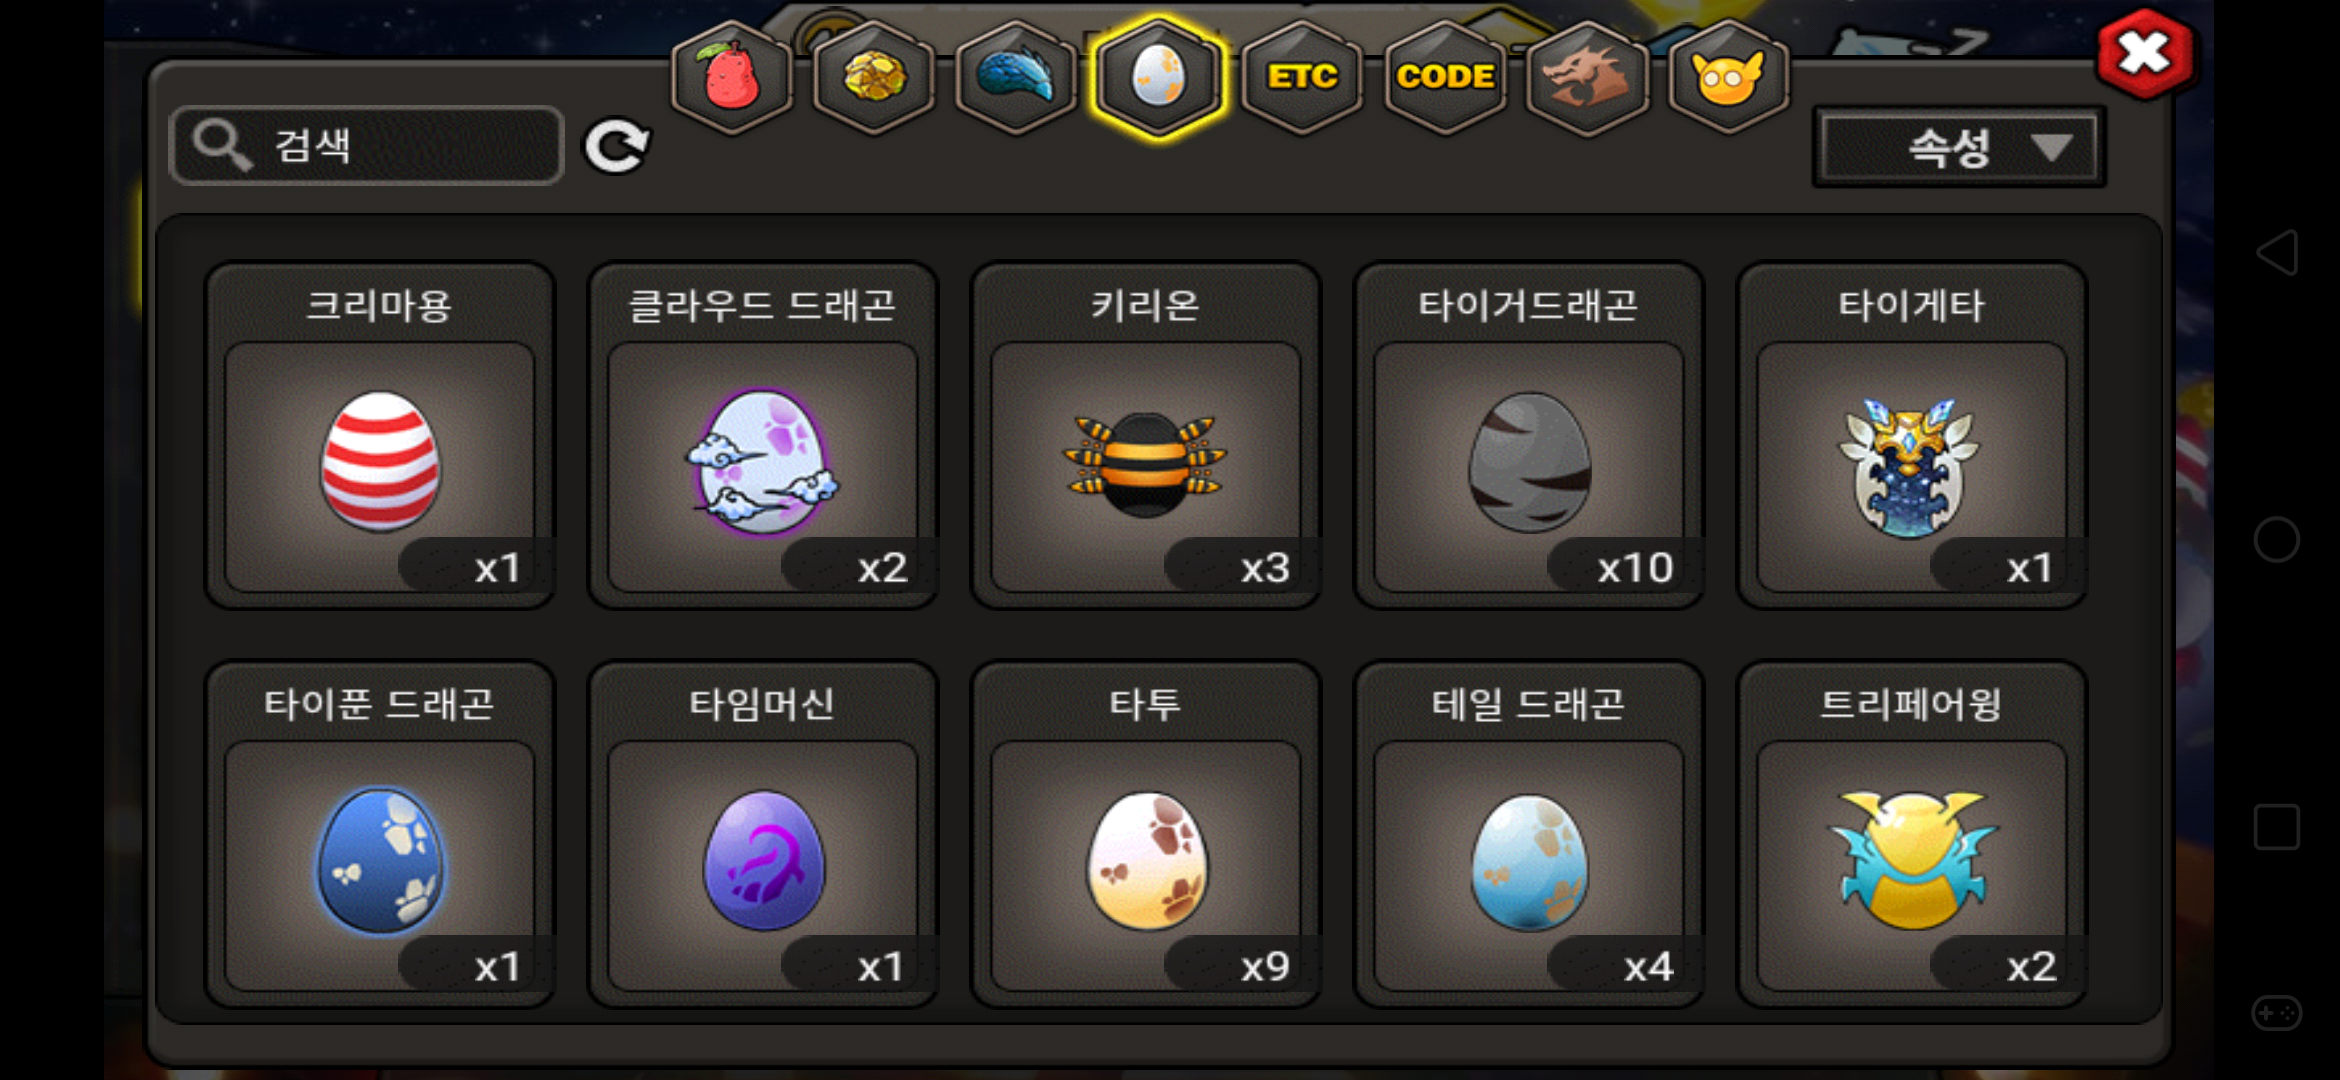This screenshot has width=2340, height=1080.
Task: Select the egg category tab
Action: coord(1158,77)
